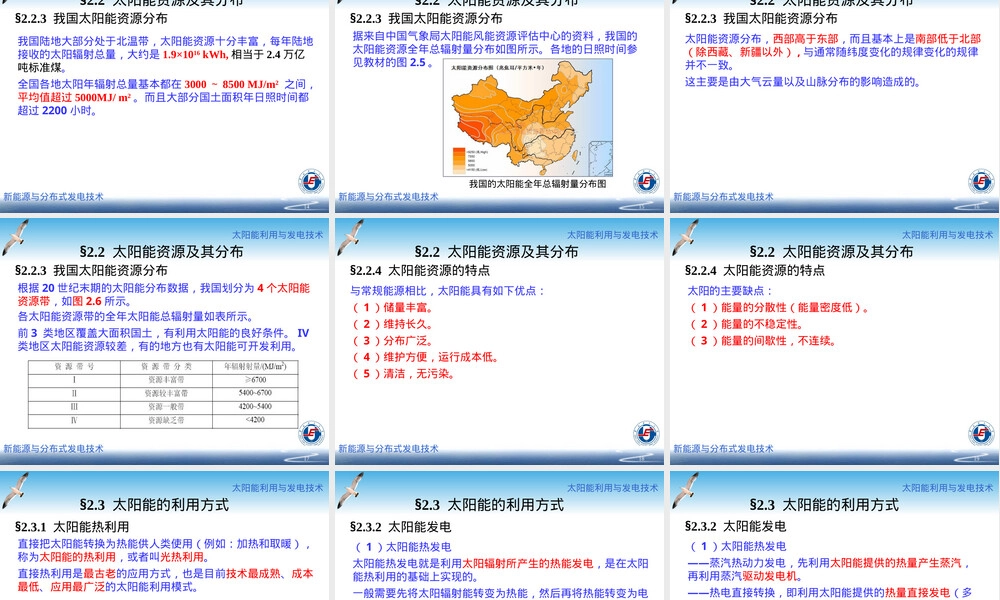Click the seagull image on the 4个太阳能资源带 slide
This screenshot has width=1000, height=600.
16,237
